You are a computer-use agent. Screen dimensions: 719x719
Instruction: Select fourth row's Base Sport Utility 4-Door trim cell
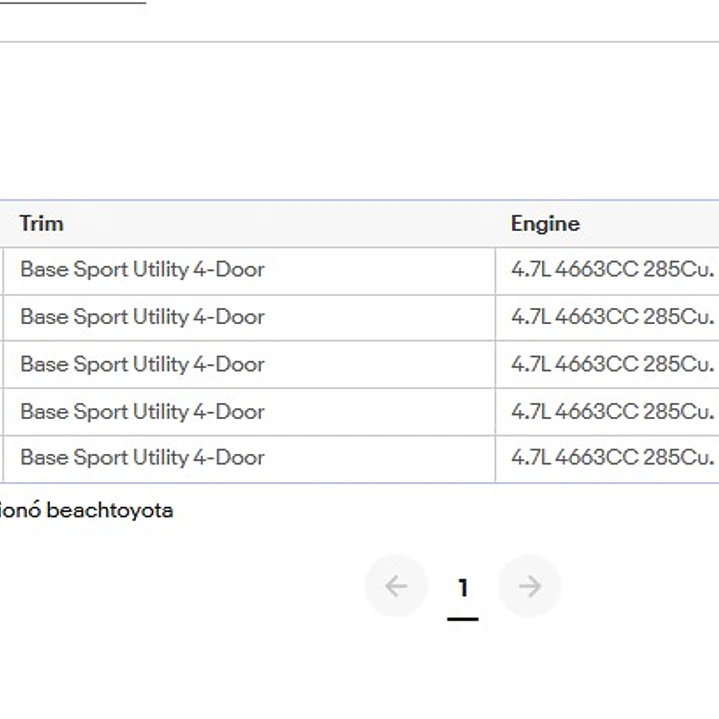tap(249, 412)
